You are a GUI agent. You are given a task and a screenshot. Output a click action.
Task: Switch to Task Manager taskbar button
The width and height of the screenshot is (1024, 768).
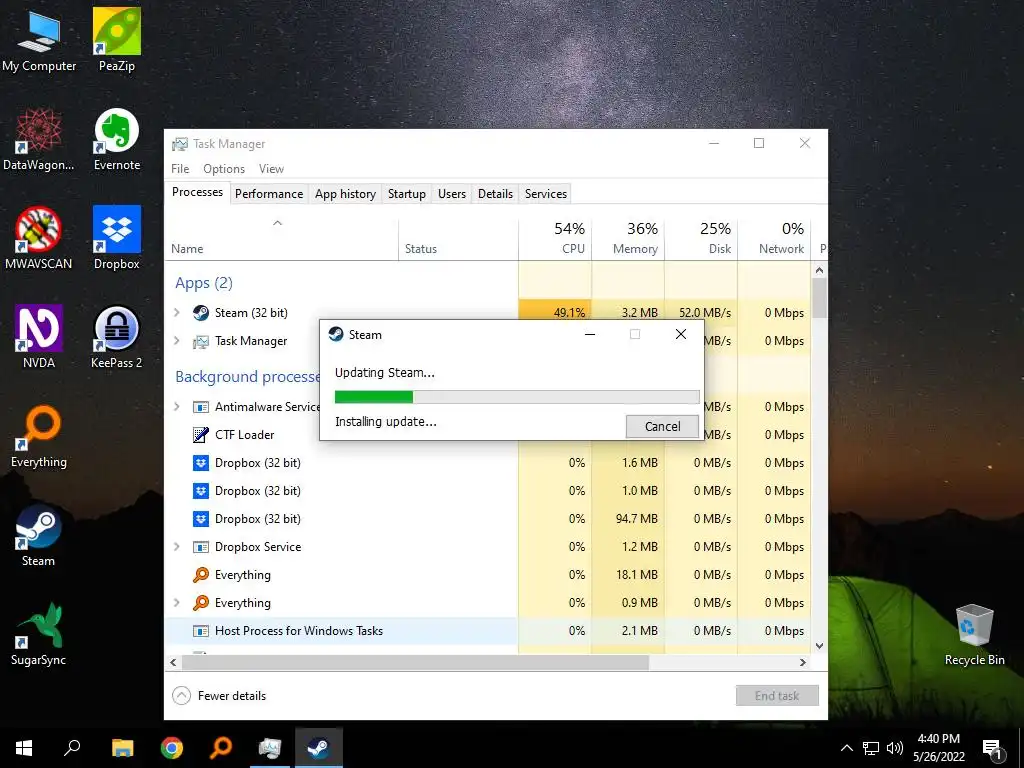(x=270, y=747)
